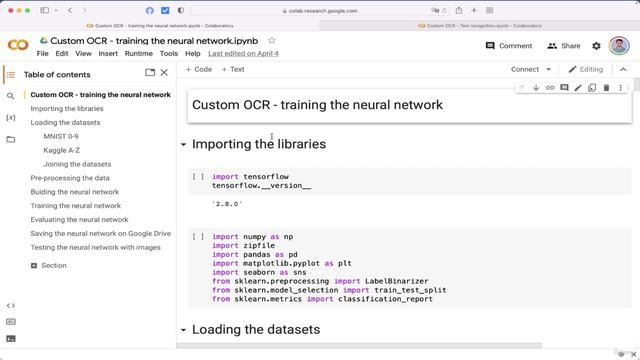Add a new Text cell
This screenshot has height=360, width=640.
[x=233, y=69]
